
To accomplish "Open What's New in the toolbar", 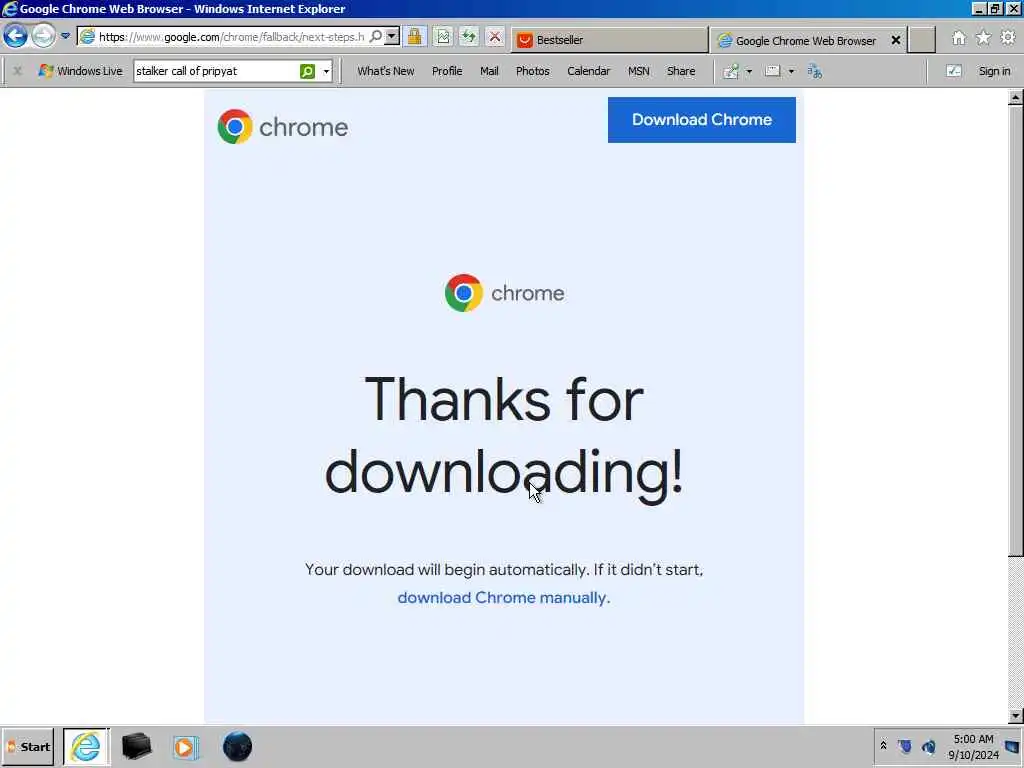I will (385, 71).
